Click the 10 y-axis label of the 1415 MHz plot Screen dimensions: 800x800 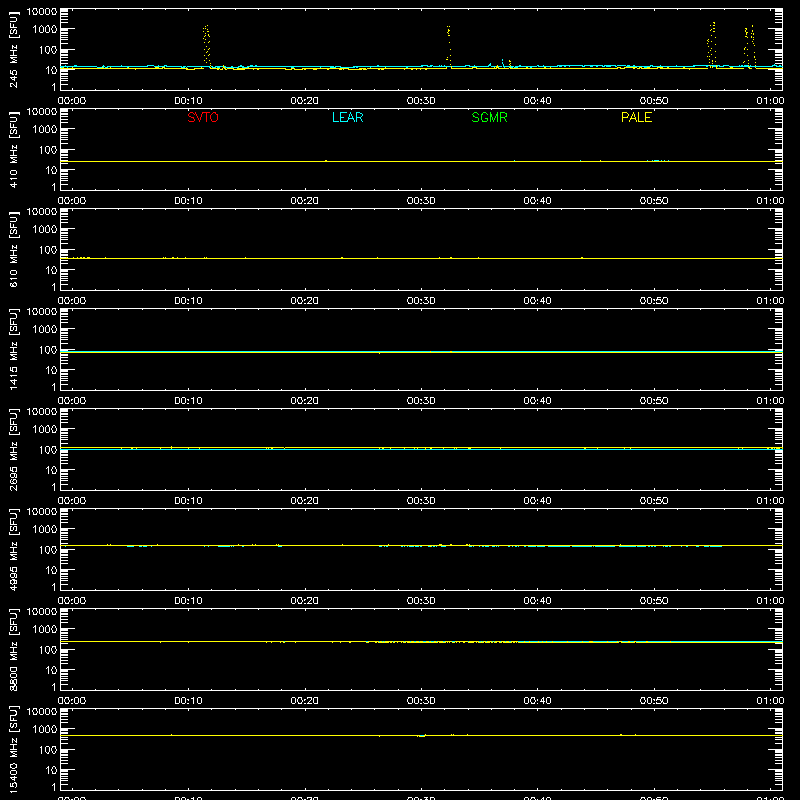51,370
